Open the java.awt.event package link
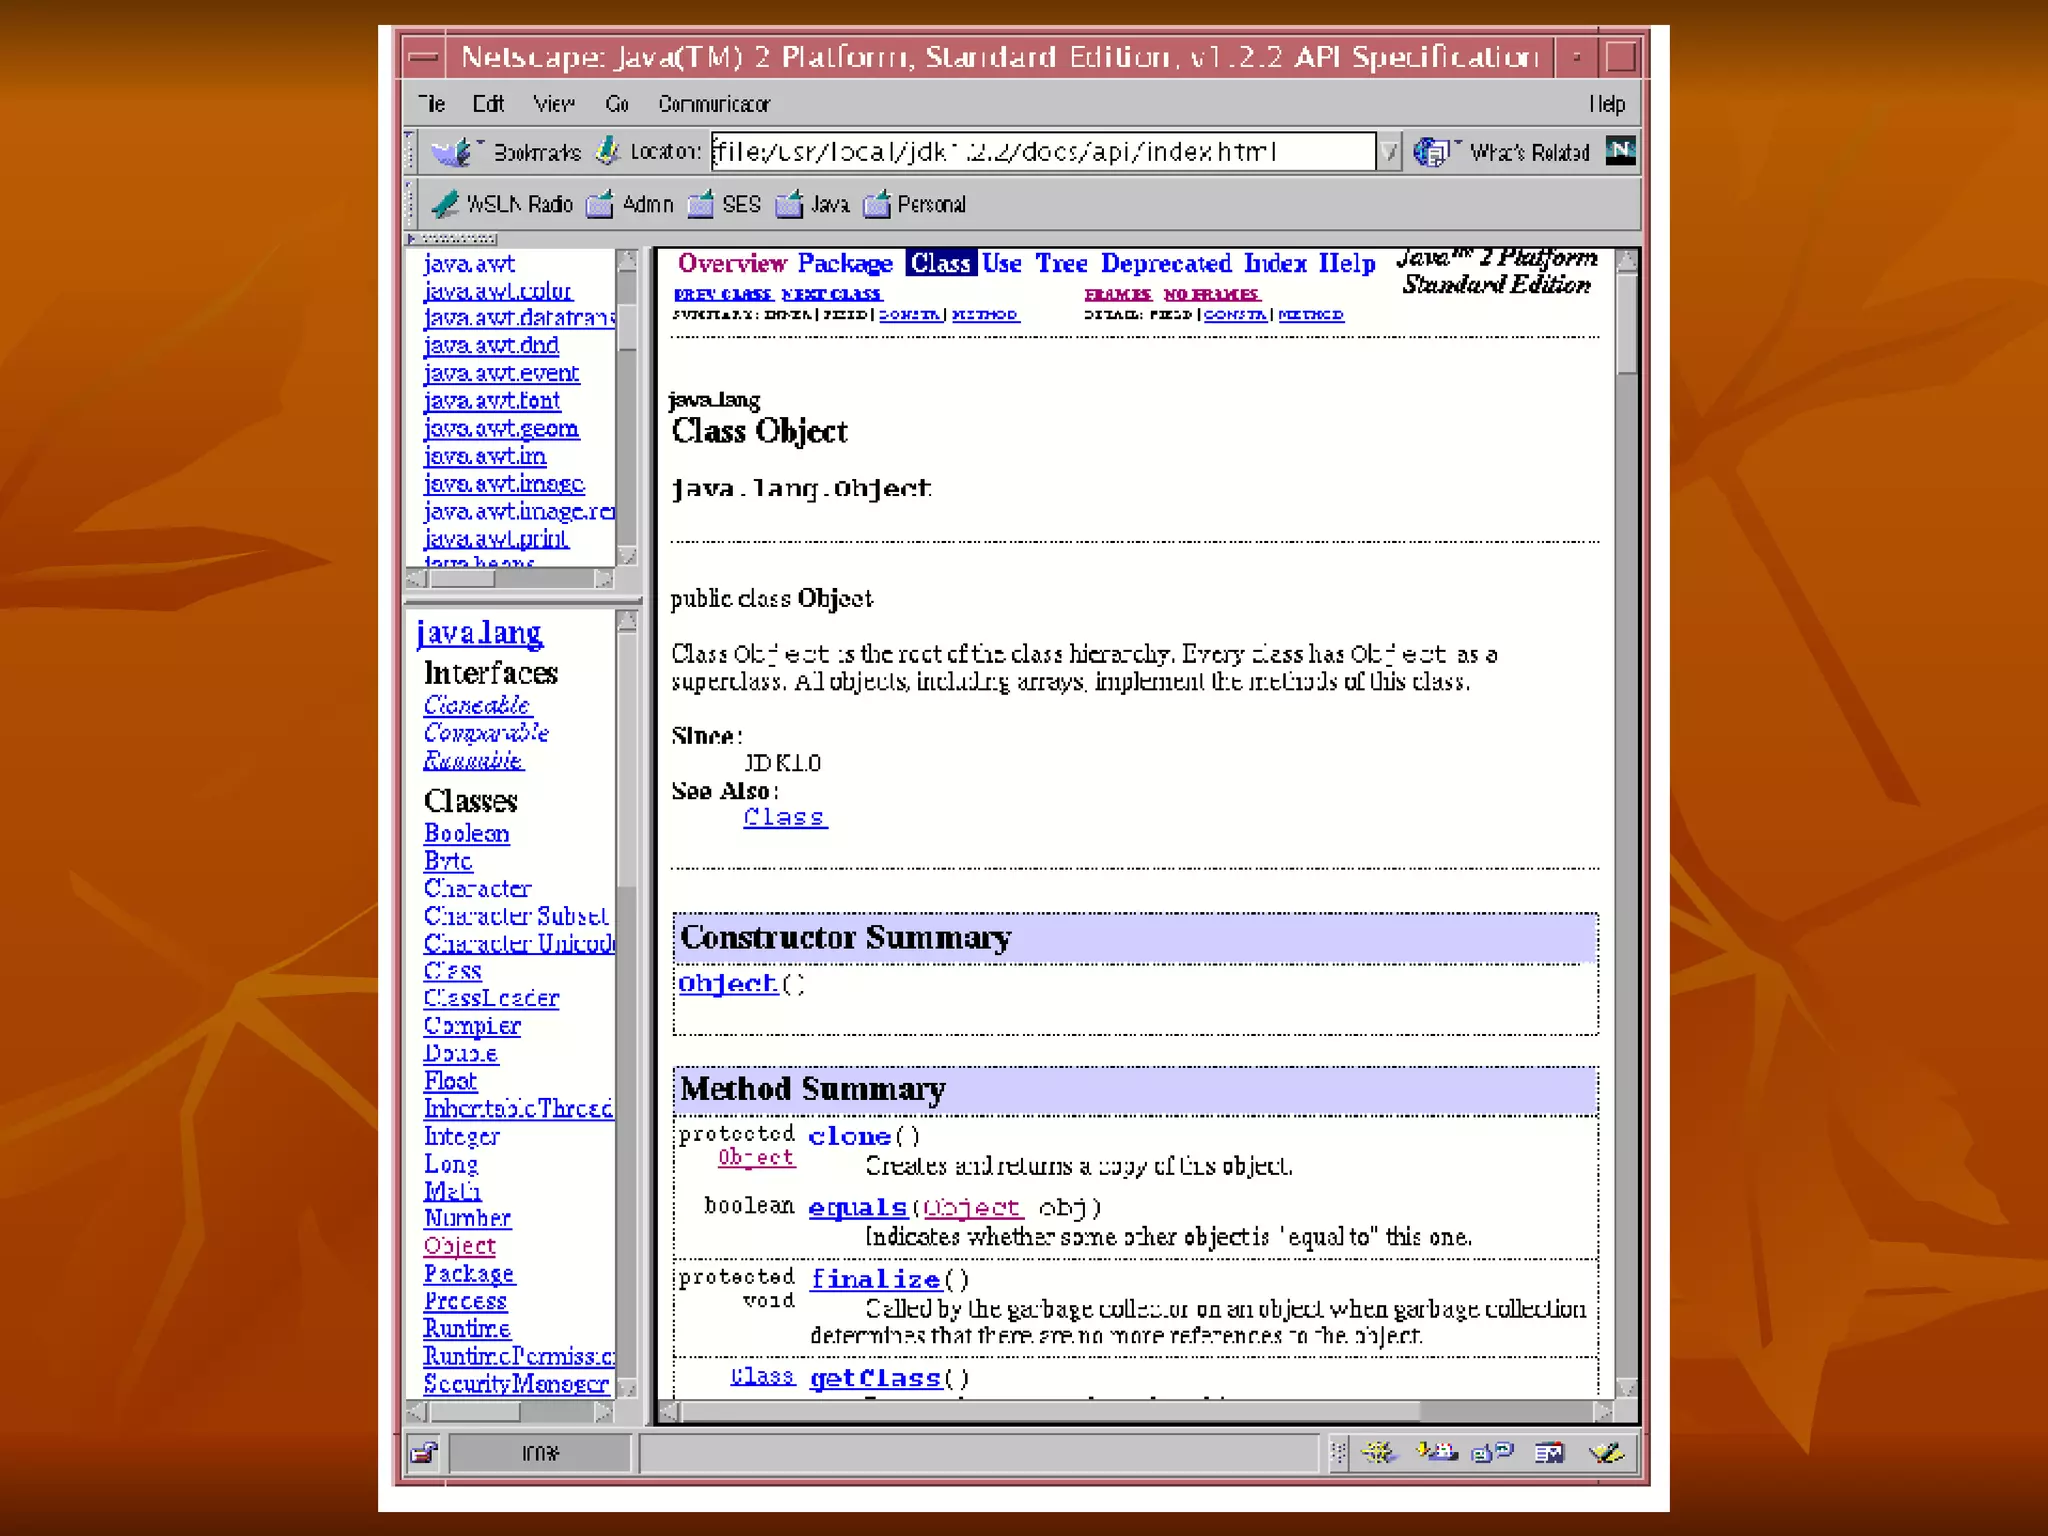This screenshot has height=1536, width=2048. [501, 373]
